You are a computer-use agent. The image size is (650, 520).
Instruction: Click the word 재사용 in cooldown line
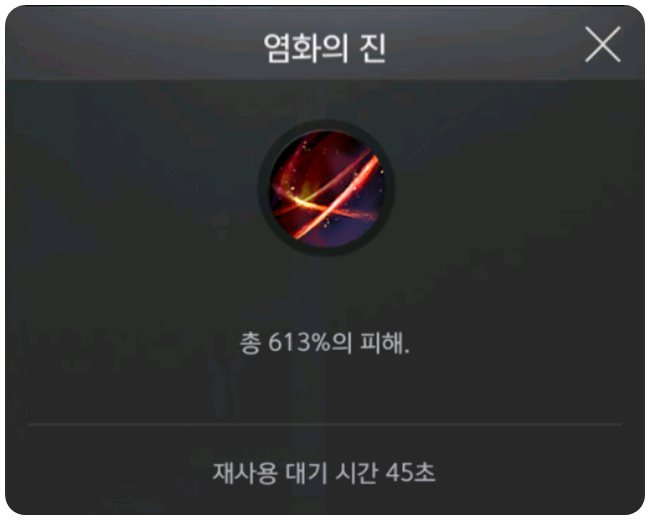(245, 473)
